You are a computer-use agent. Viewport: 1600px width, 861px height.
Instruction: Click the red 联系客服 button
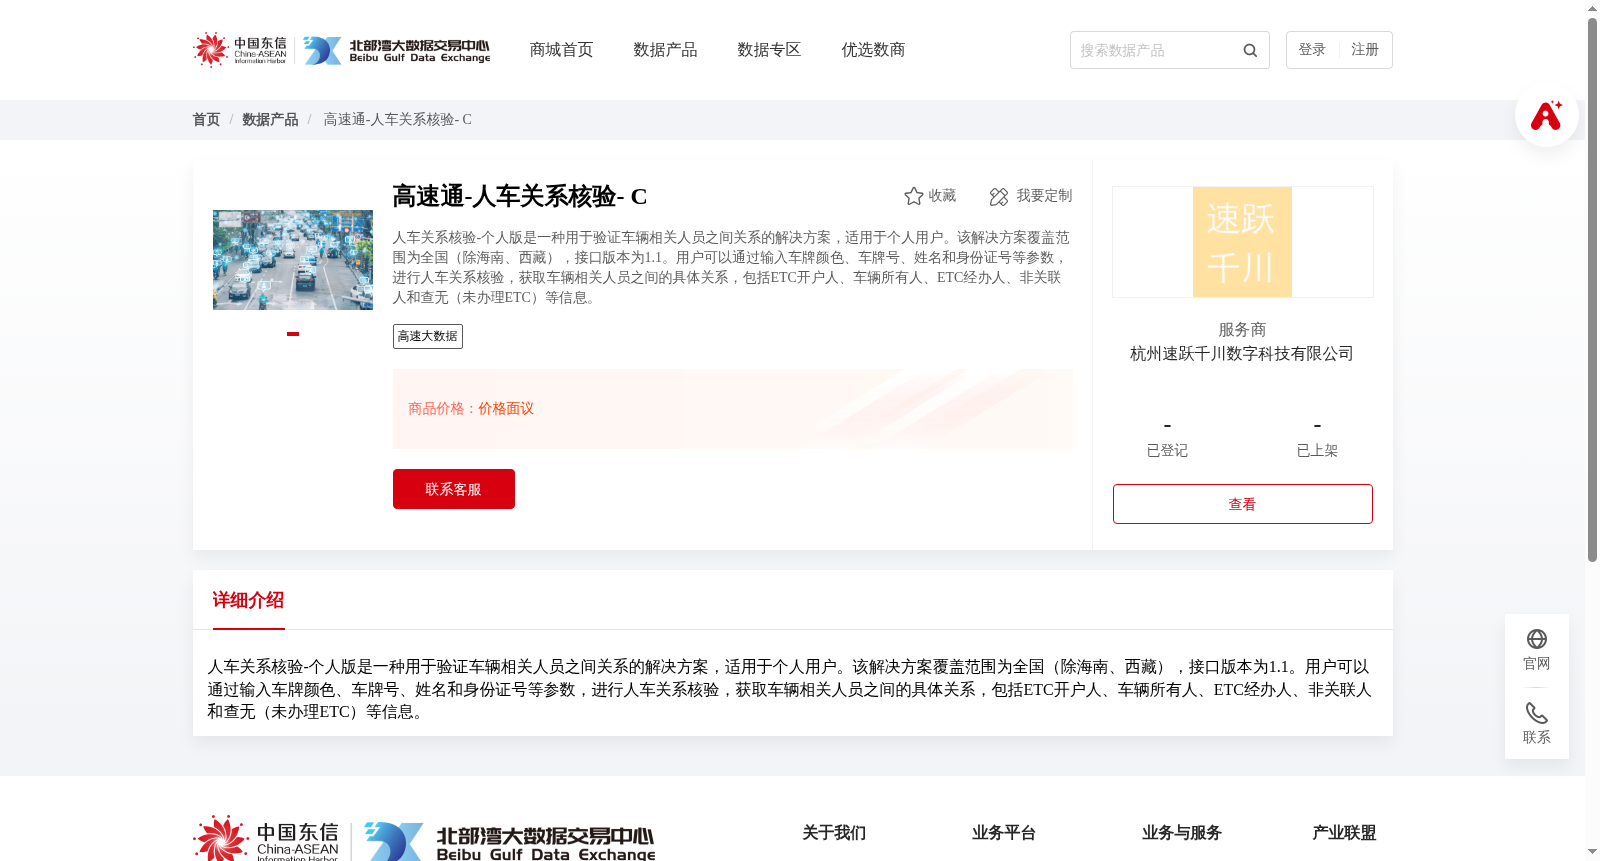click(x=454, y=489)
